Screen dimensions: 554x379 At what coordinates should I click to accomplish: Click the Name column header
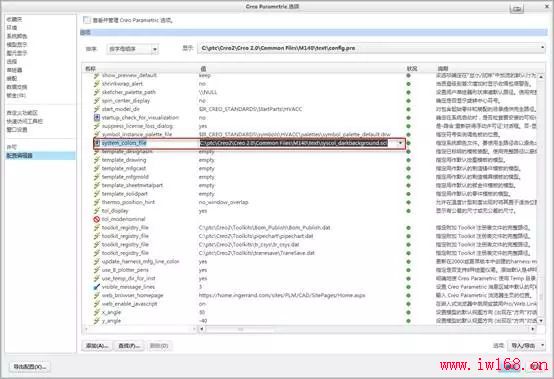tap(90, 69)
